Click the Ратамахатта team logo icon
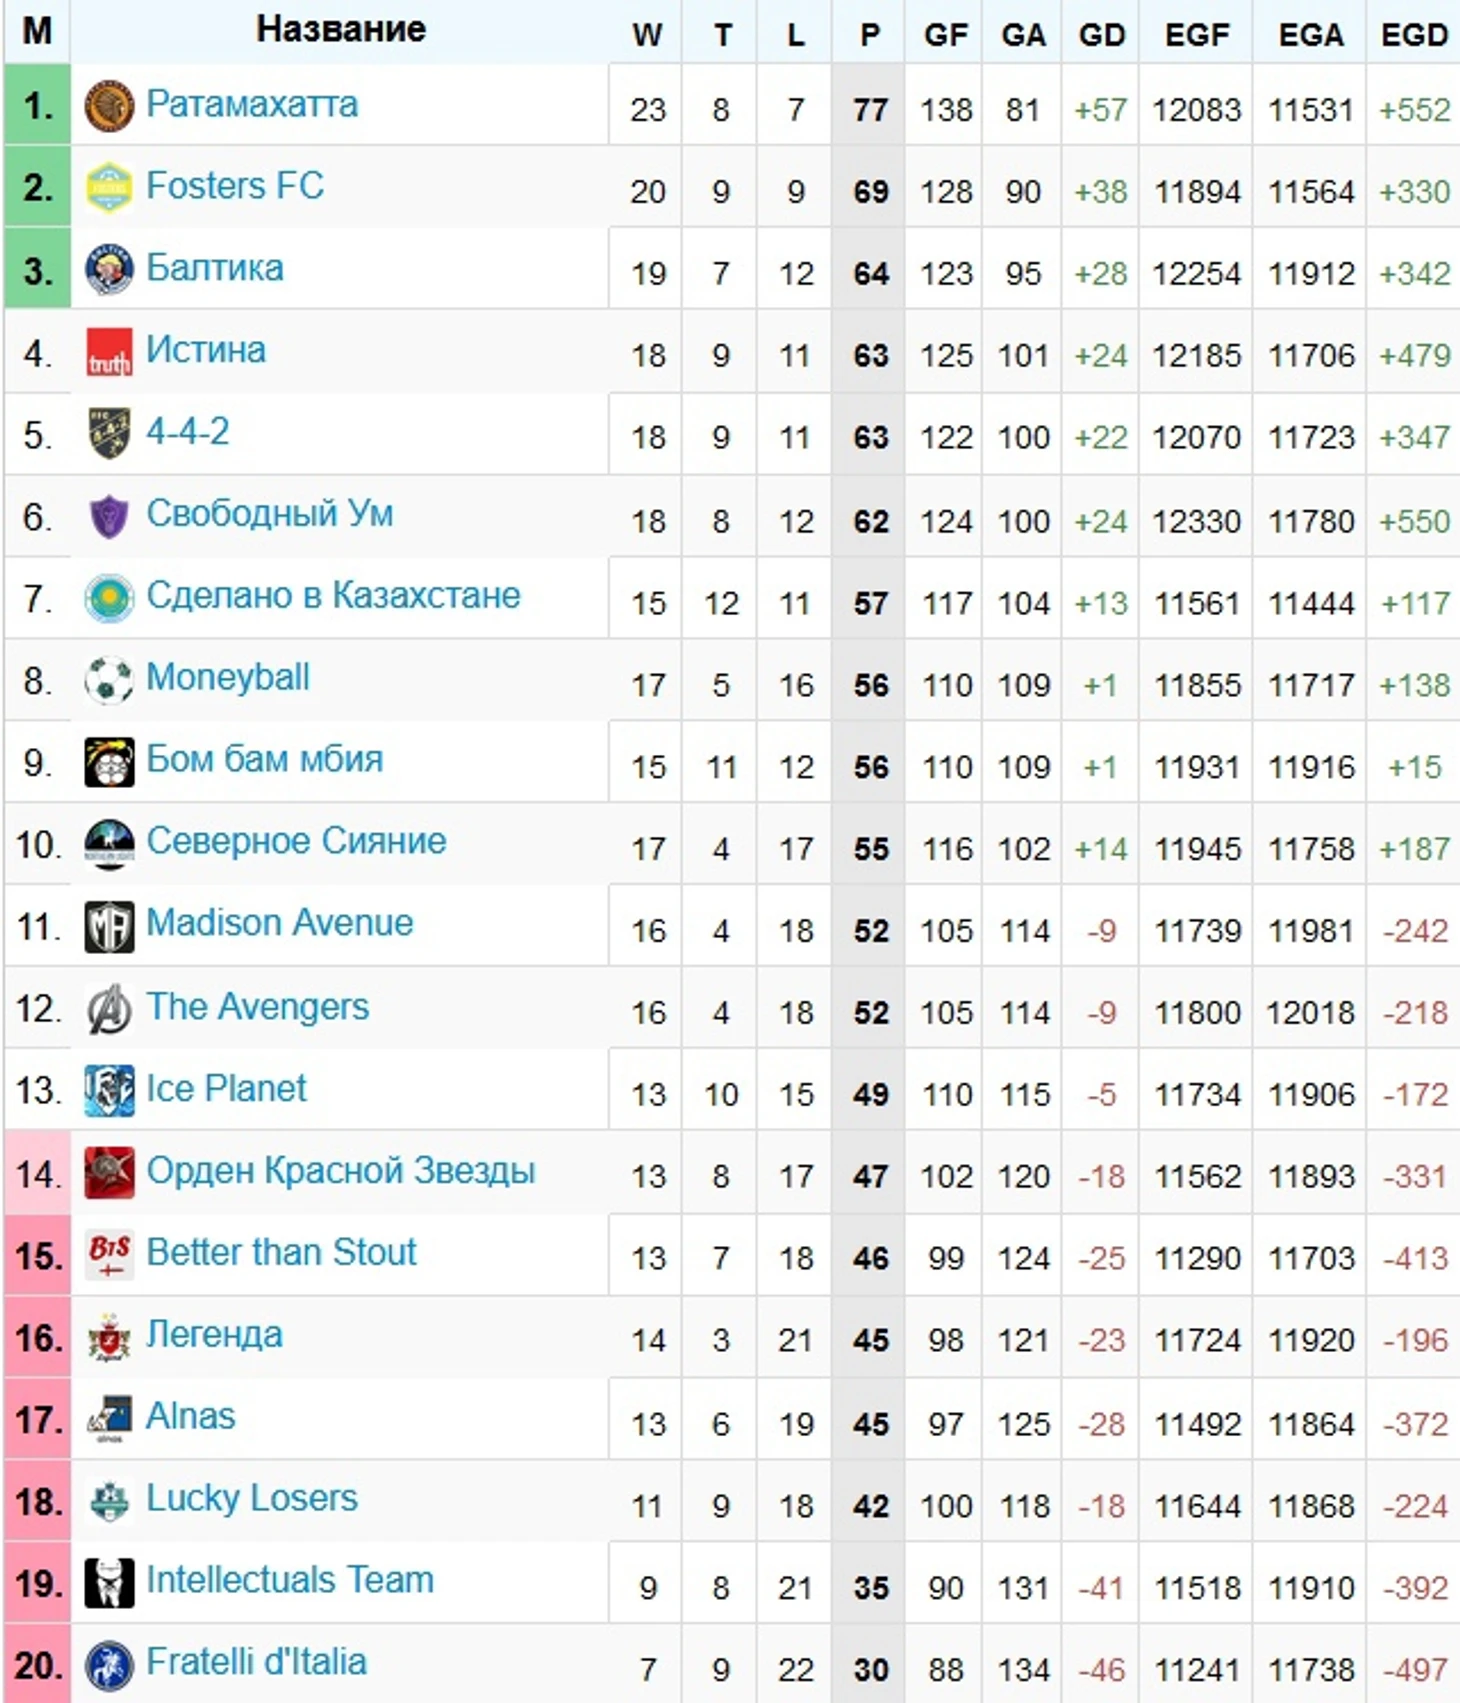1460x1703 pixels. (x=109, y=106)
